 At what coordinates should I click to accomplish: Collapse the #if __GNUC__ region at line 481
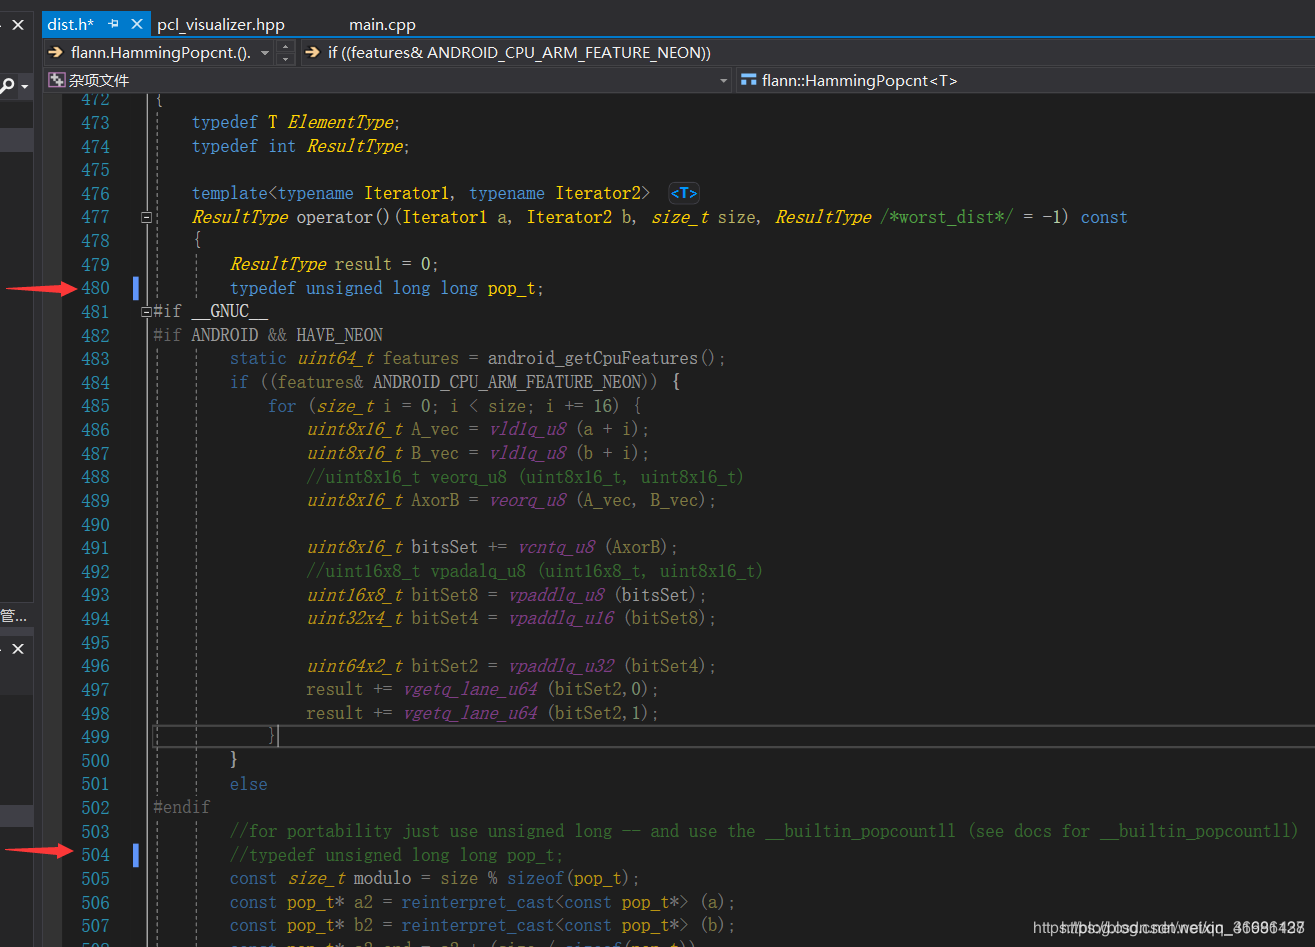[x=146, y=312]
